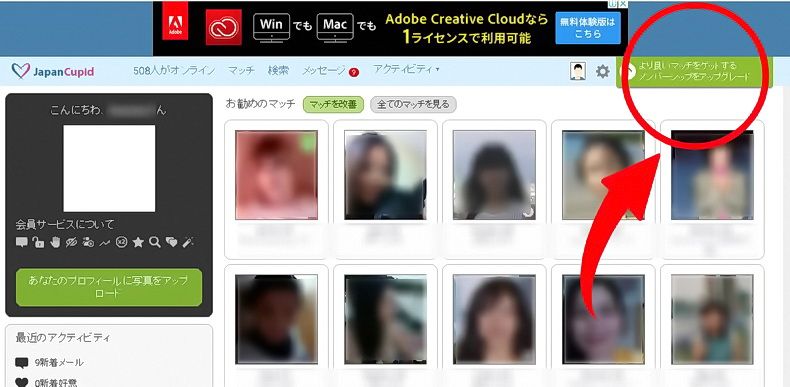Click the green マッチを改善 button

coord(333,105)
